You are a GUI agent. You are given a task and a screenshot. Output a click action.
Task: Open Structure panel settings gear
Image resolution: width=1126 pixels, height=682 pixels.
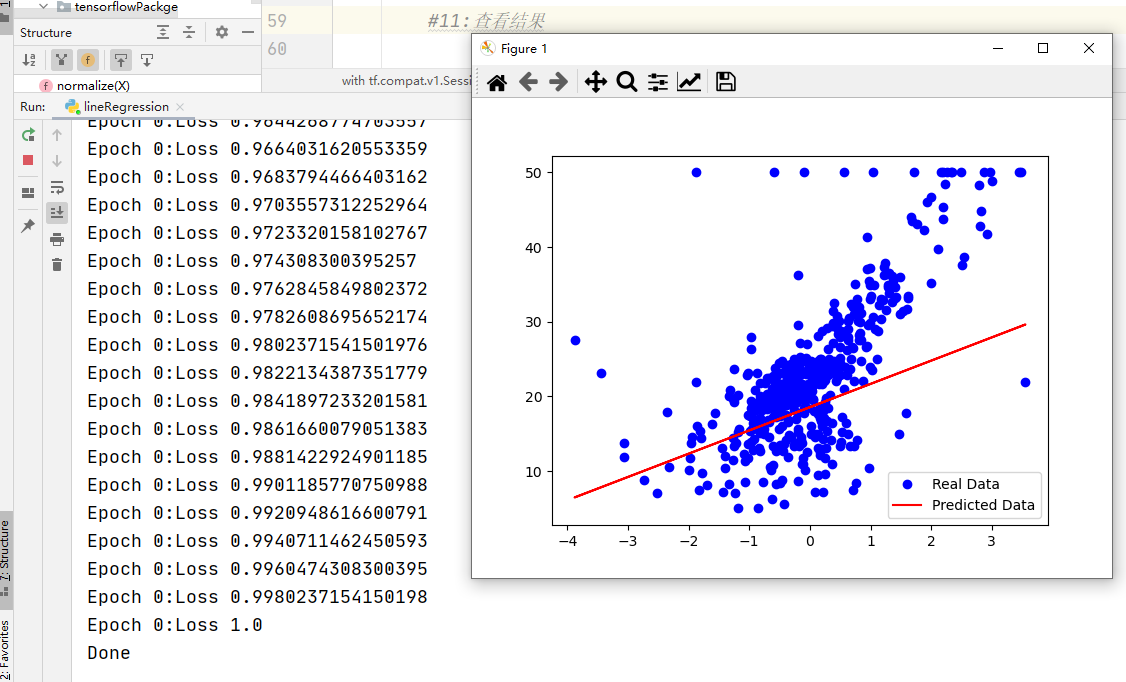coord(222,32)
